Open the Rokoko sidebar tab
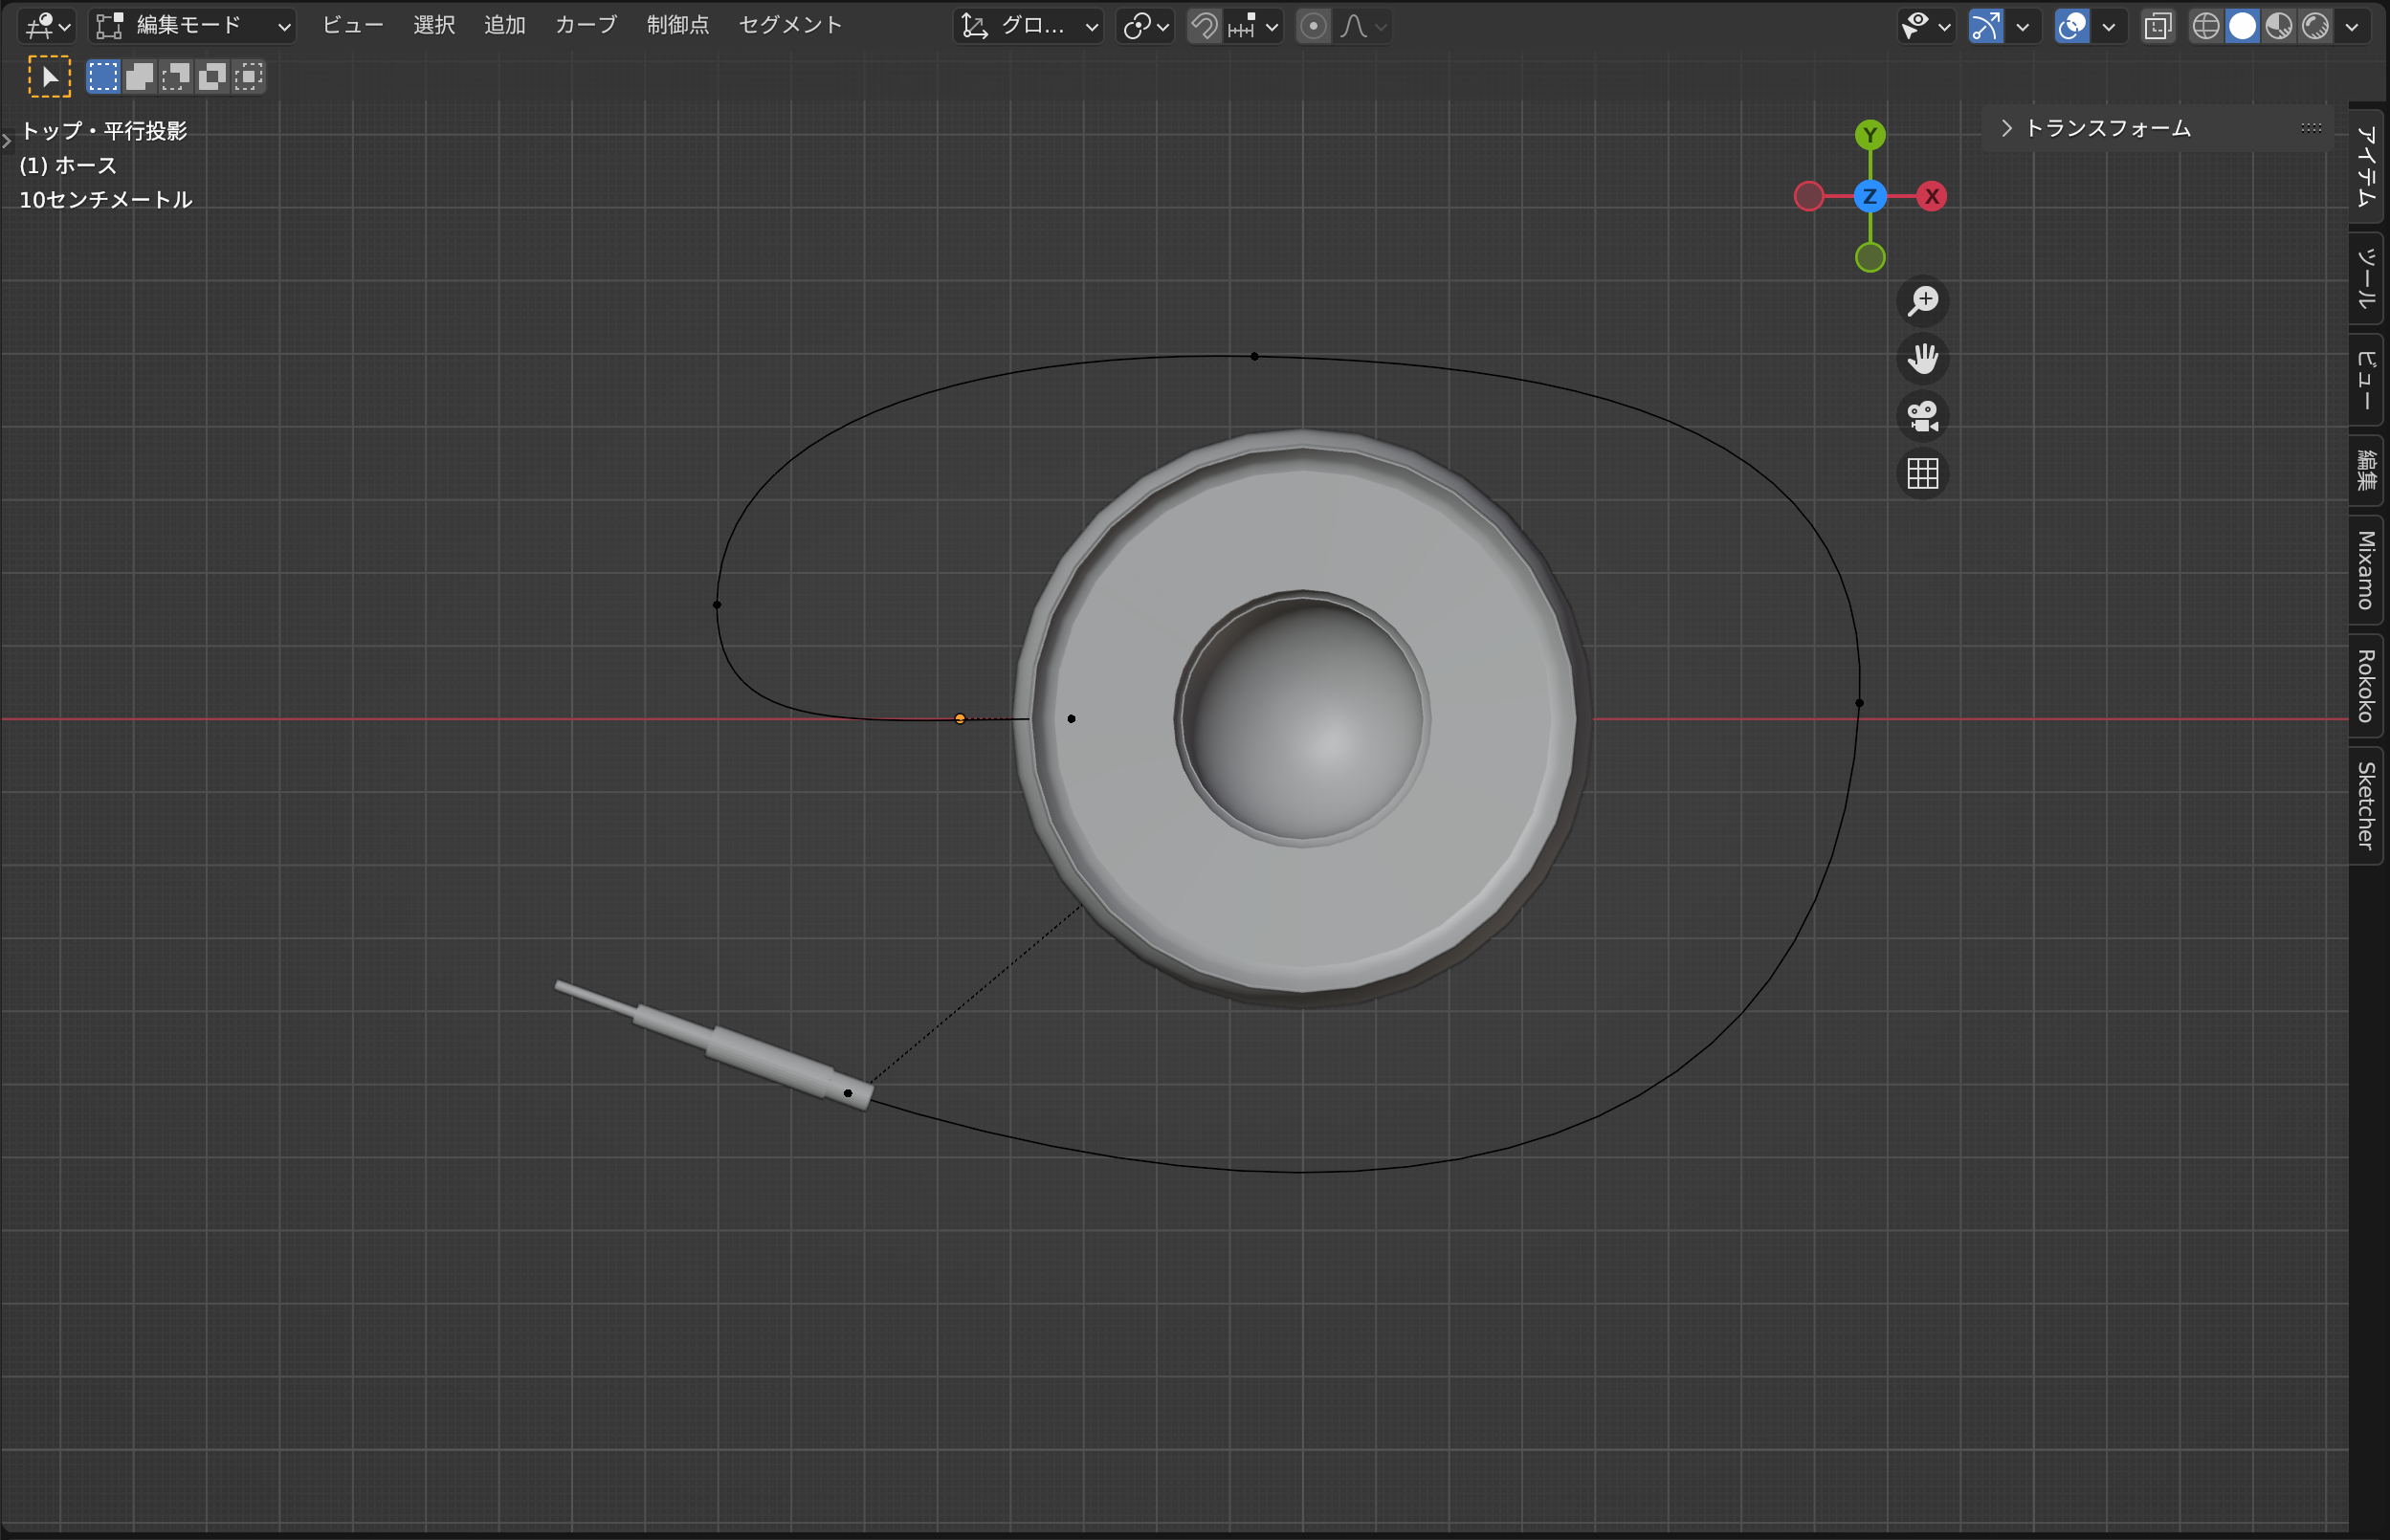The image size is (2390, 1540). pyautogui.click(x=2366, y=686)
